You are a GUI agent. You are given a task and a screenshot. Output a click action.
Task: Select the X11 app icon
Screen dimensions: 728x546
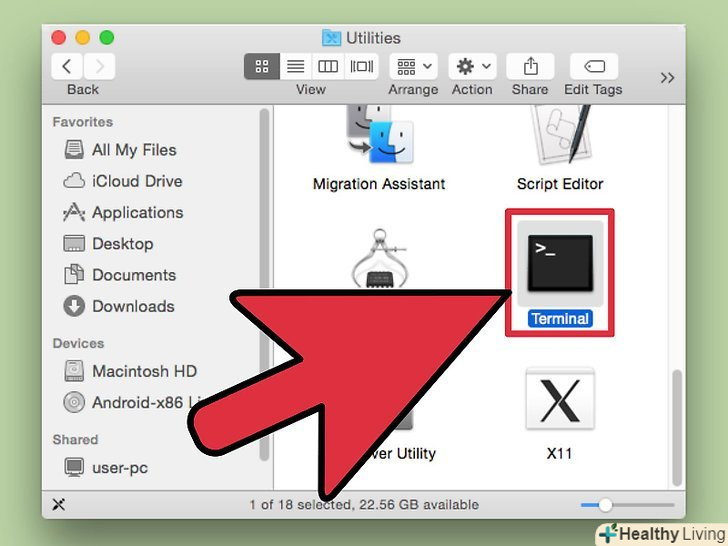click(560, 399)
